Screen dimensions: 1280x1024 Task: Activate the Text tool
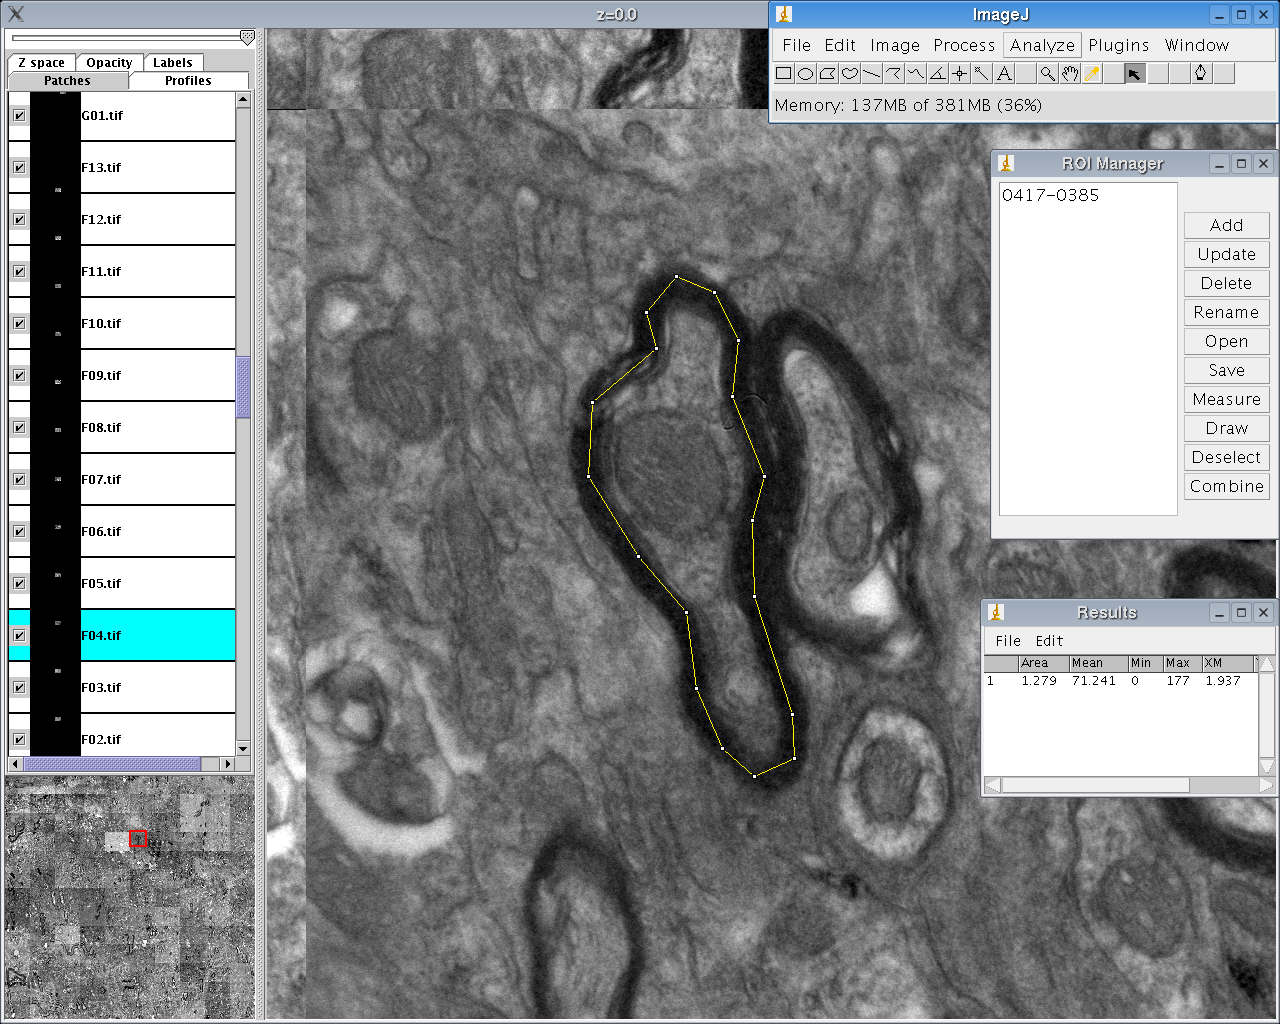click(x=1004, y=73)
